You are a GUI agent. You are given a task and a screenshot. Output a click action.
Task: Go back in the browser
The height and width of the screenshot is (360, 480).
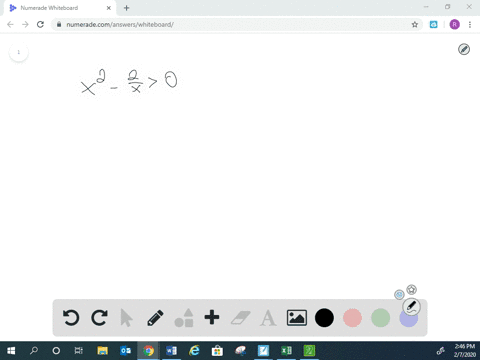[x=10, y=24]
